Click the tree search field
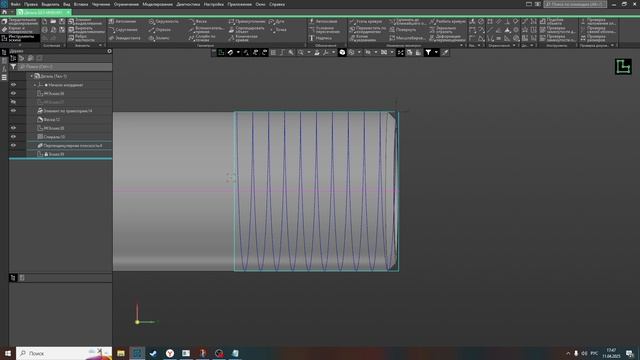 [x=65, y=67]
